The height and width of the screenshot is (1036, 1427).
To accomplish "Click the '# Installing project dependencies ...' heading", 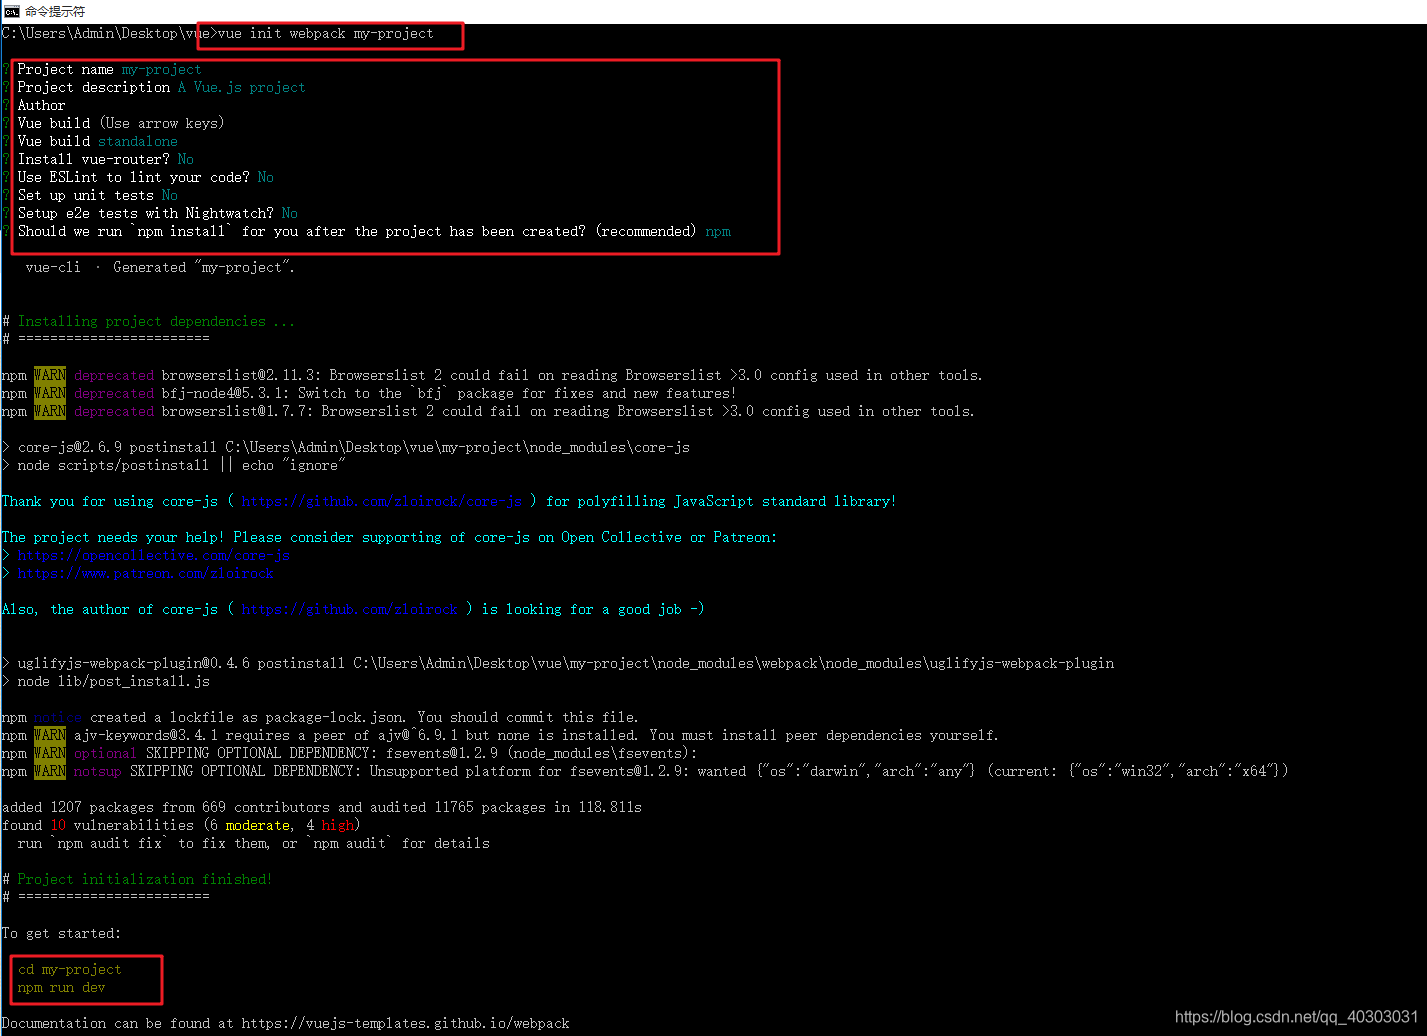I will 148,321.
